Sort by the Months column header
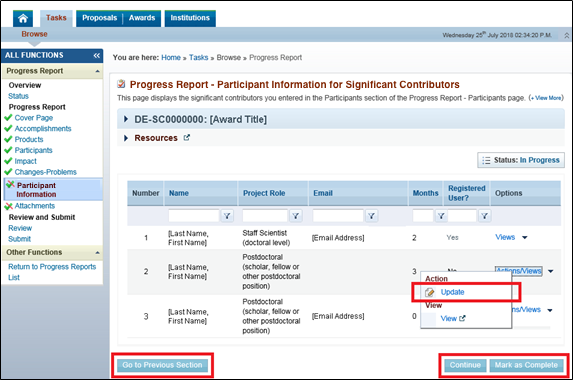This screenshot has width=573, height=380. [425, 193]
